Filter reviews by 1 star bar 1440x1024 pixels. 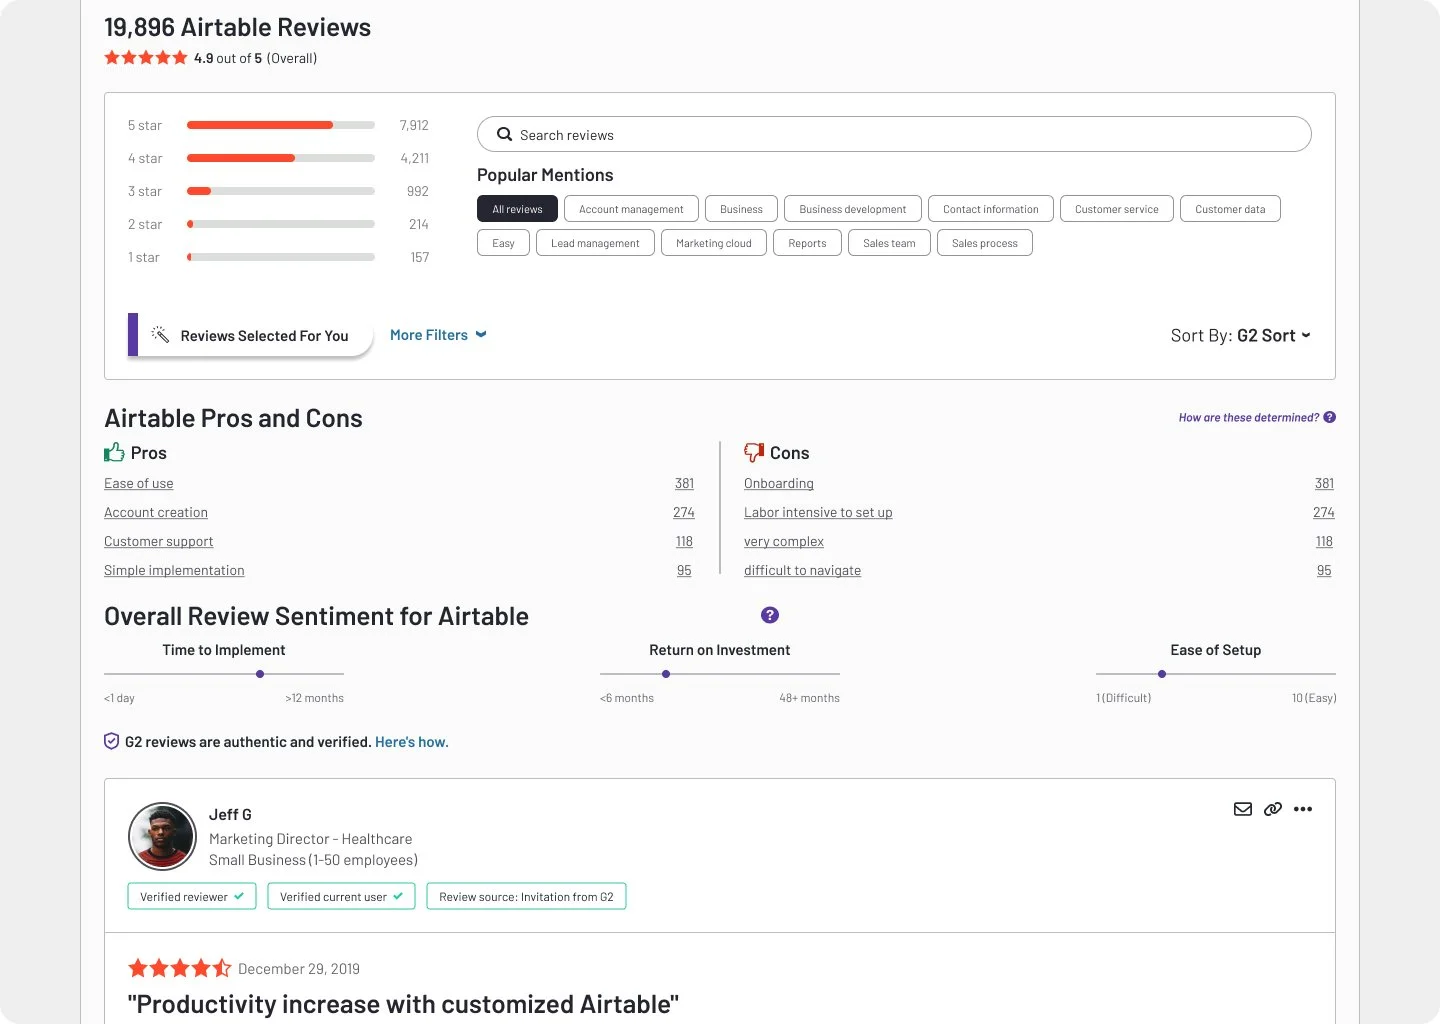click(281, 257)
